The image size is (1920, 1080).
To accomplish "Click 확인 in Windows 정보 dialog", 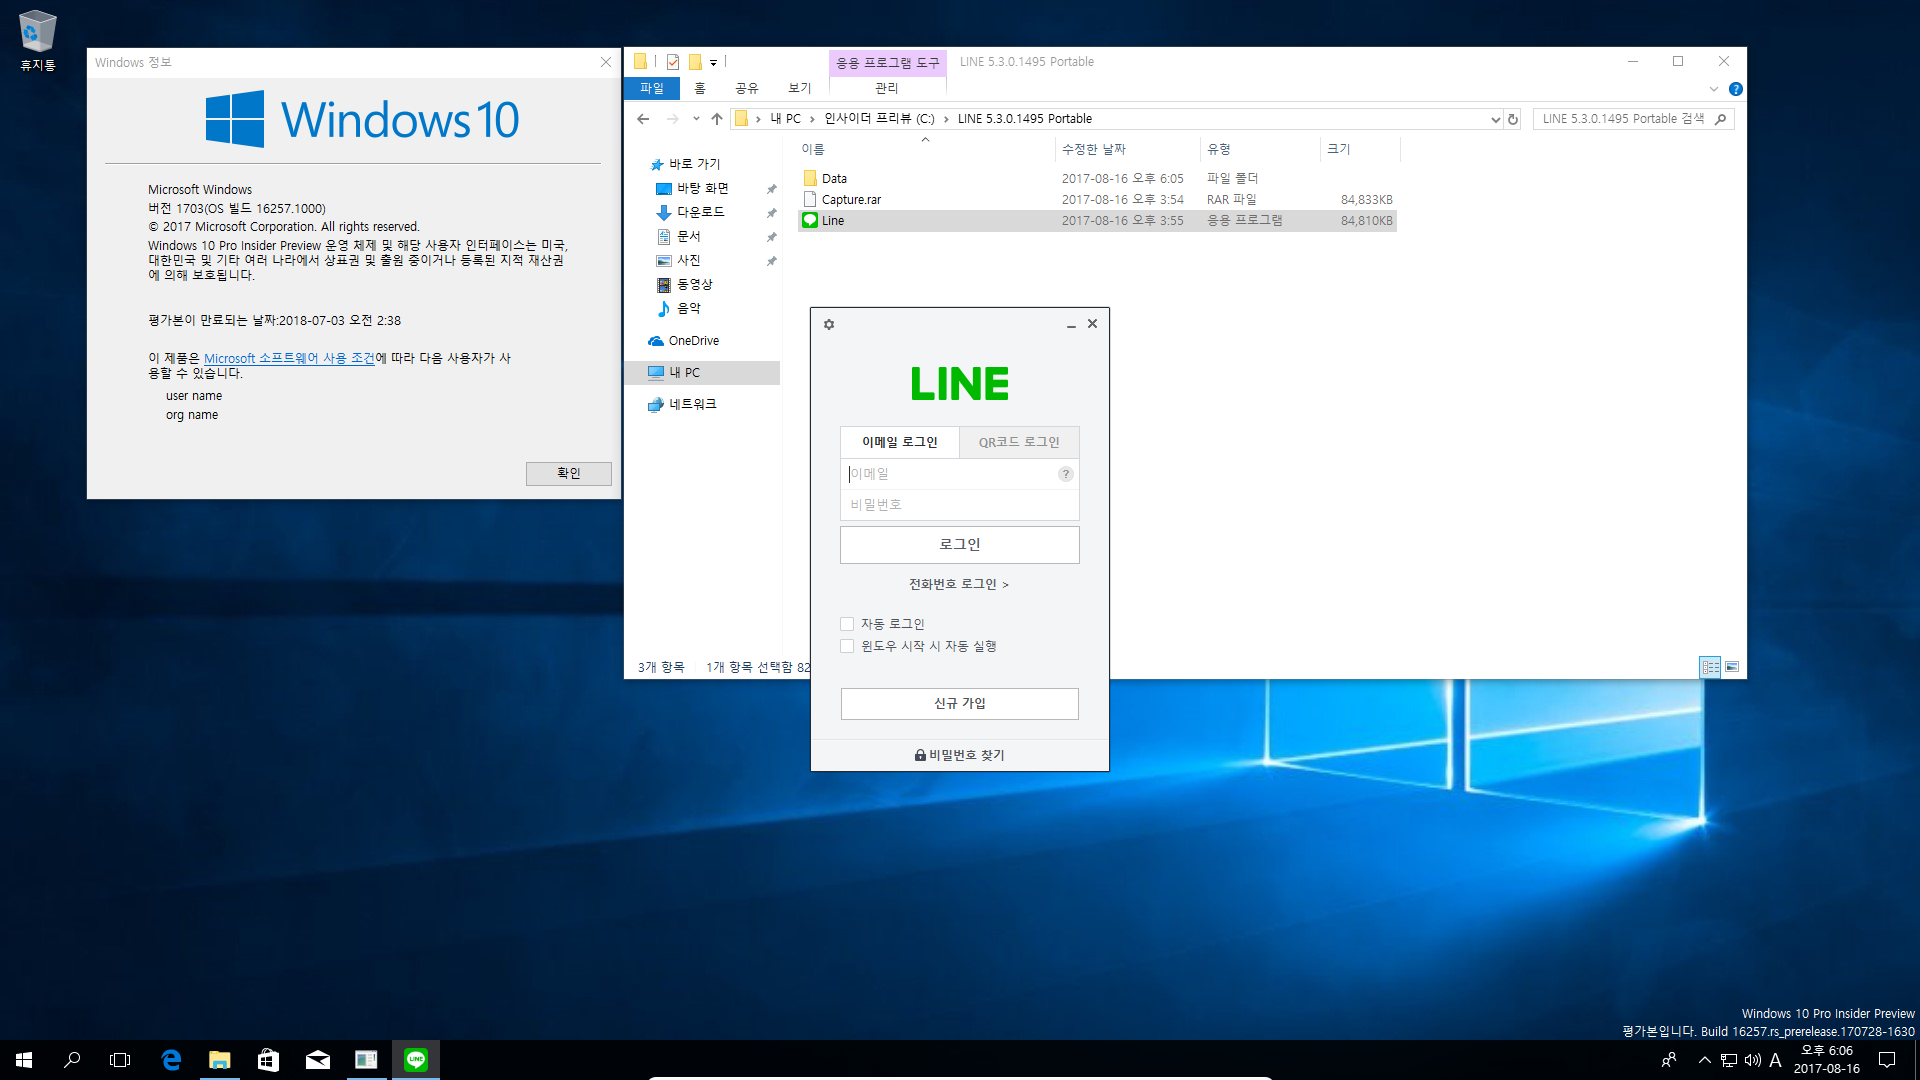I will pyautogui.click(x=568, y=473).
